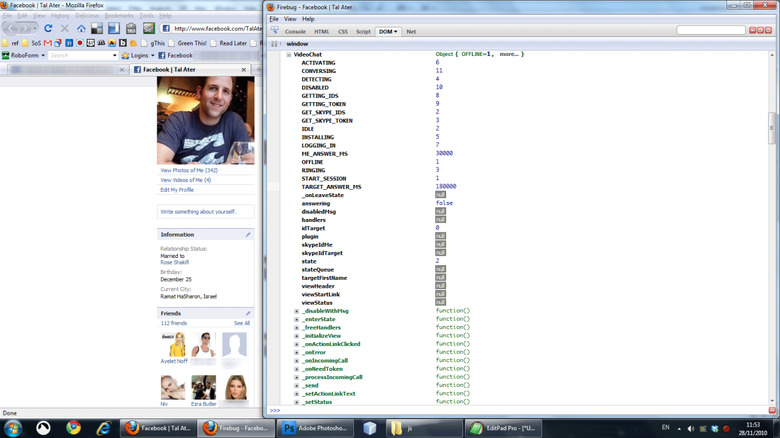Switch to the Firebug Console tab
780x438 pixels.
pyautogui.click(x=295, y=32)
